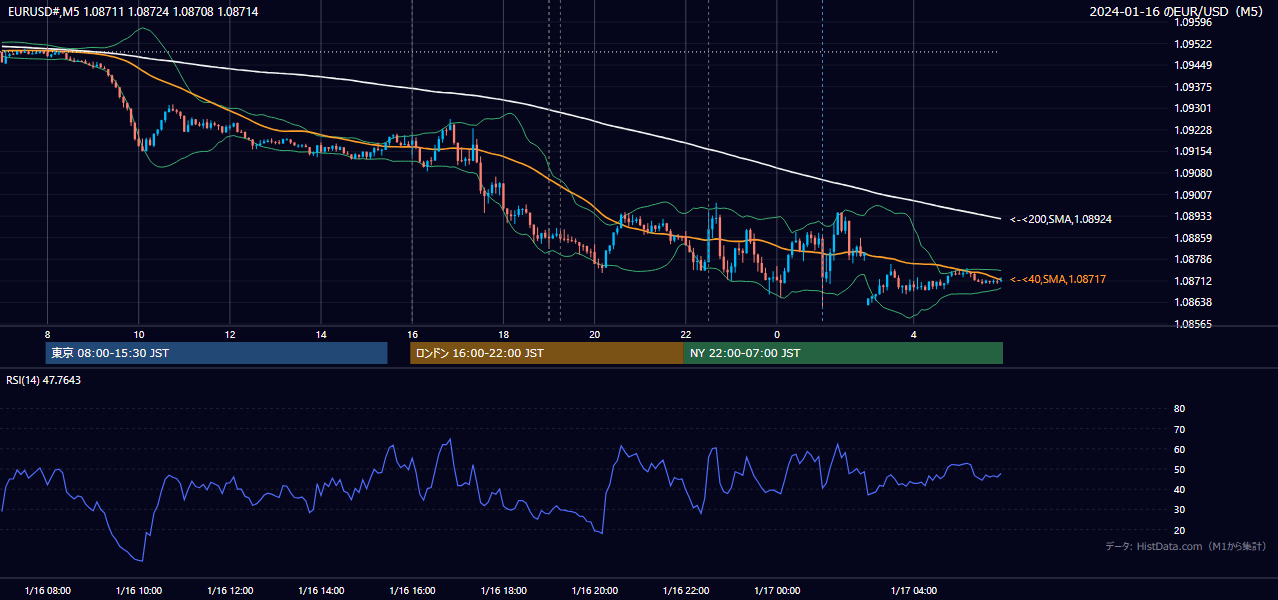Click hour 8 on the chart time axis
This screenshot has height=600, width=1278.
coord(47,334)
